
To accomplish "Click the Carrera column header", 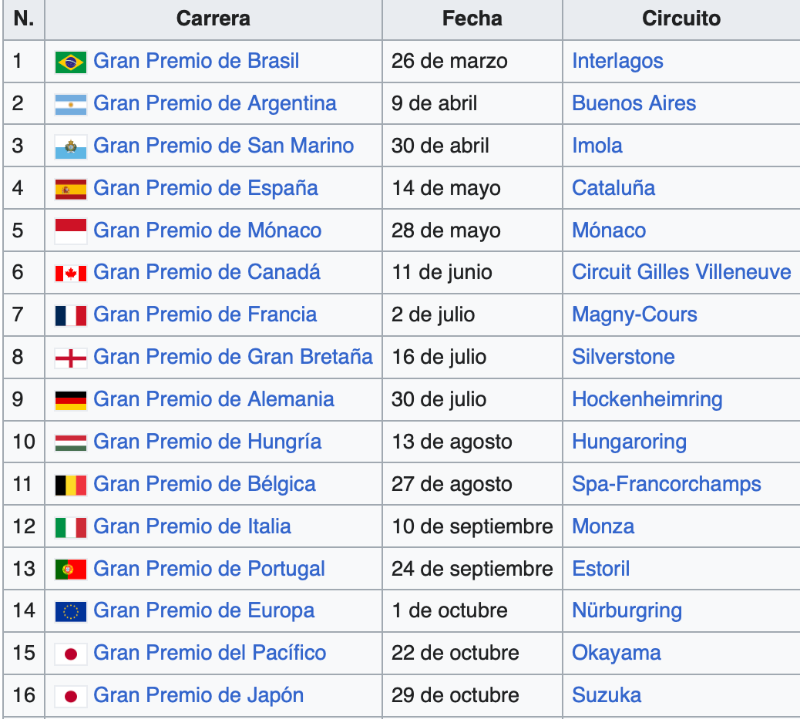I will click(x=213, y=19).
